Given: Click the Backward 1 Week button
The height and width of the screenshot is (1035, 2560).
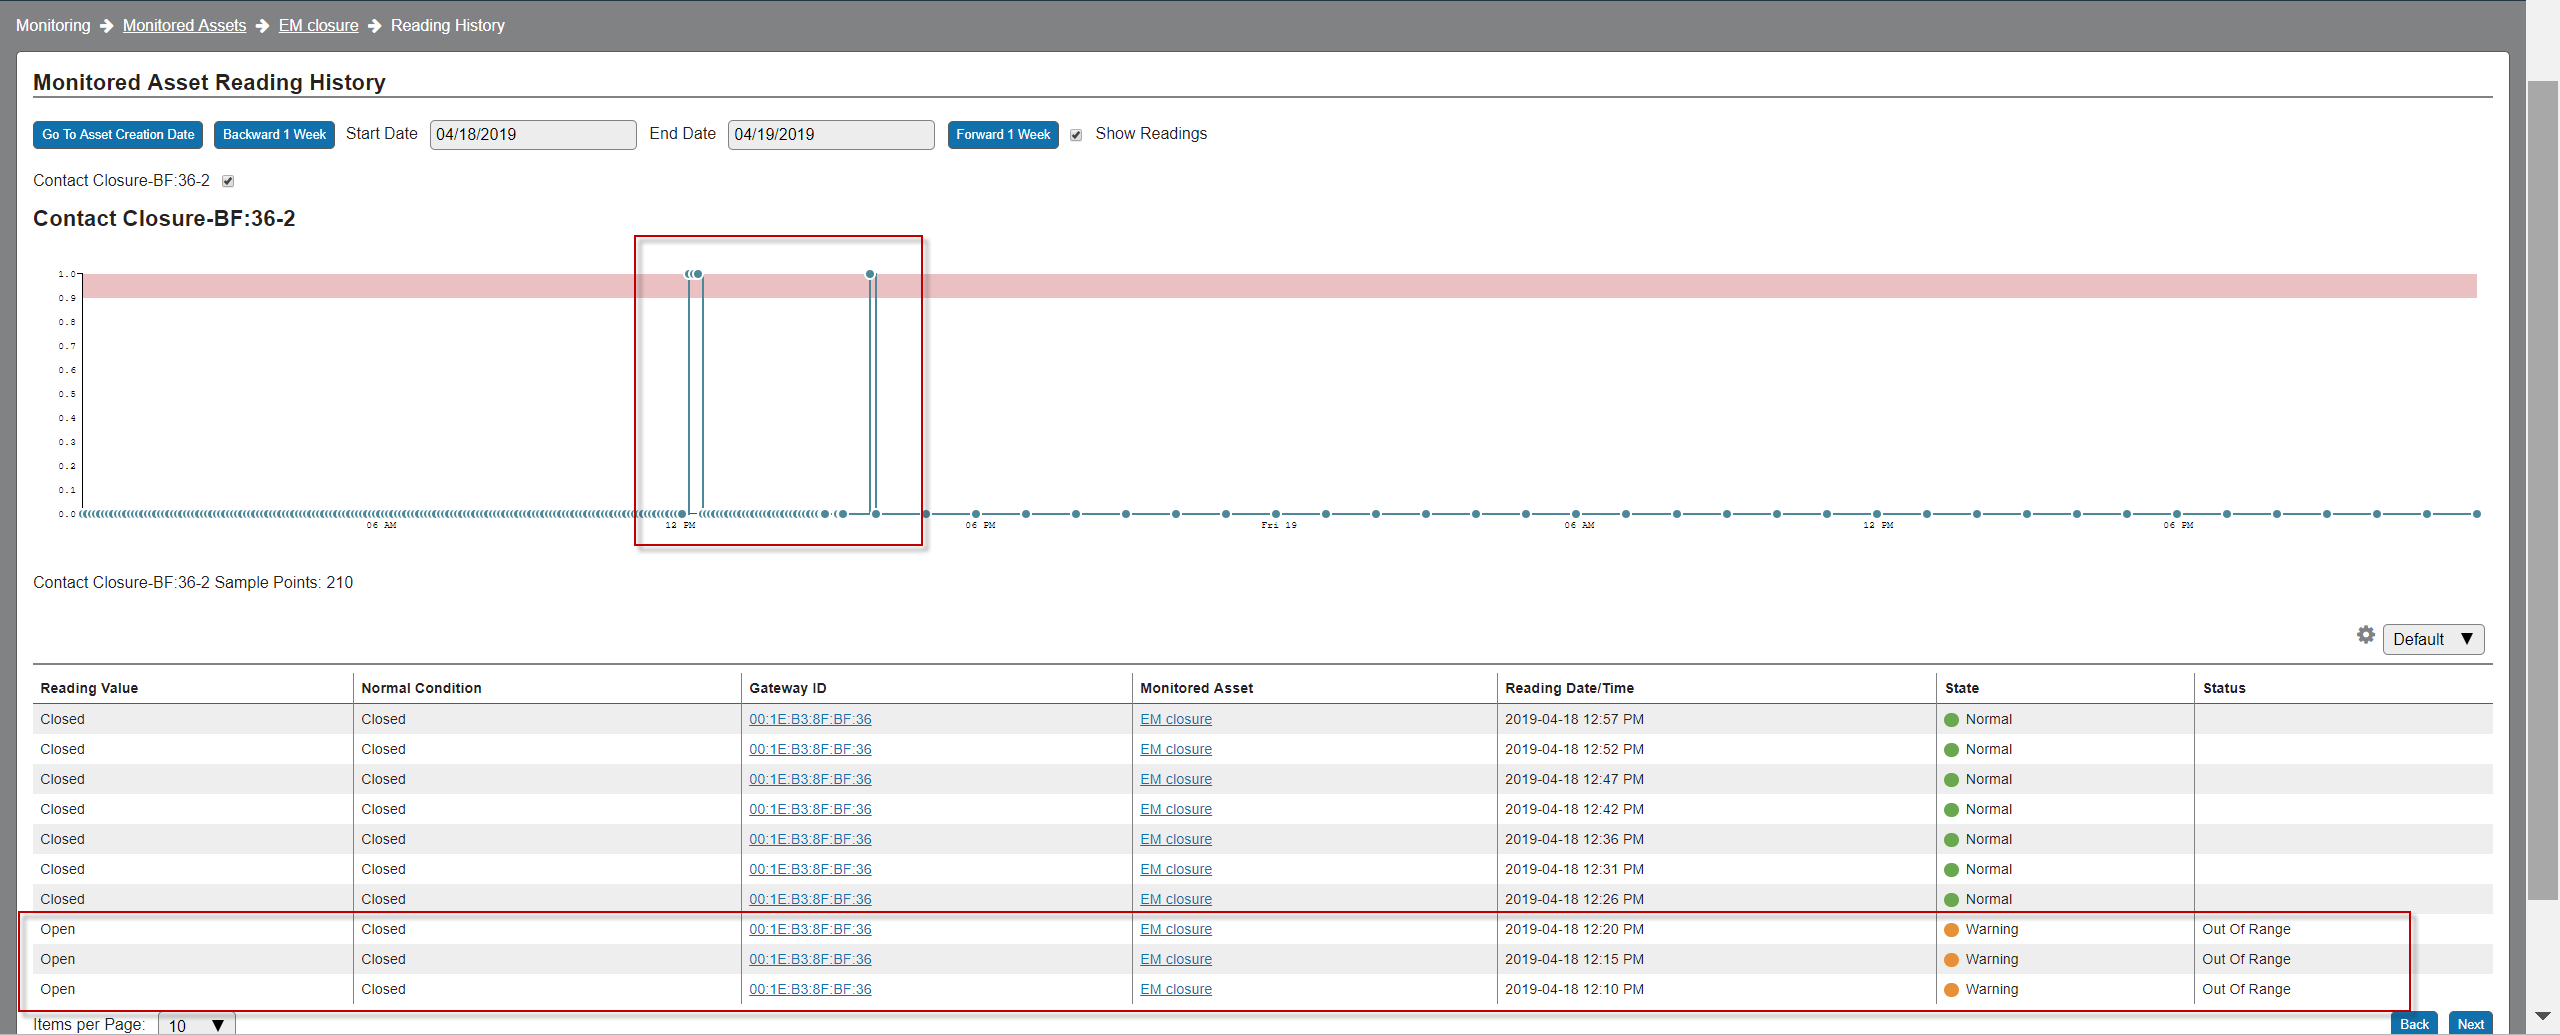Looking at the screenshot, I should point(274,134).
